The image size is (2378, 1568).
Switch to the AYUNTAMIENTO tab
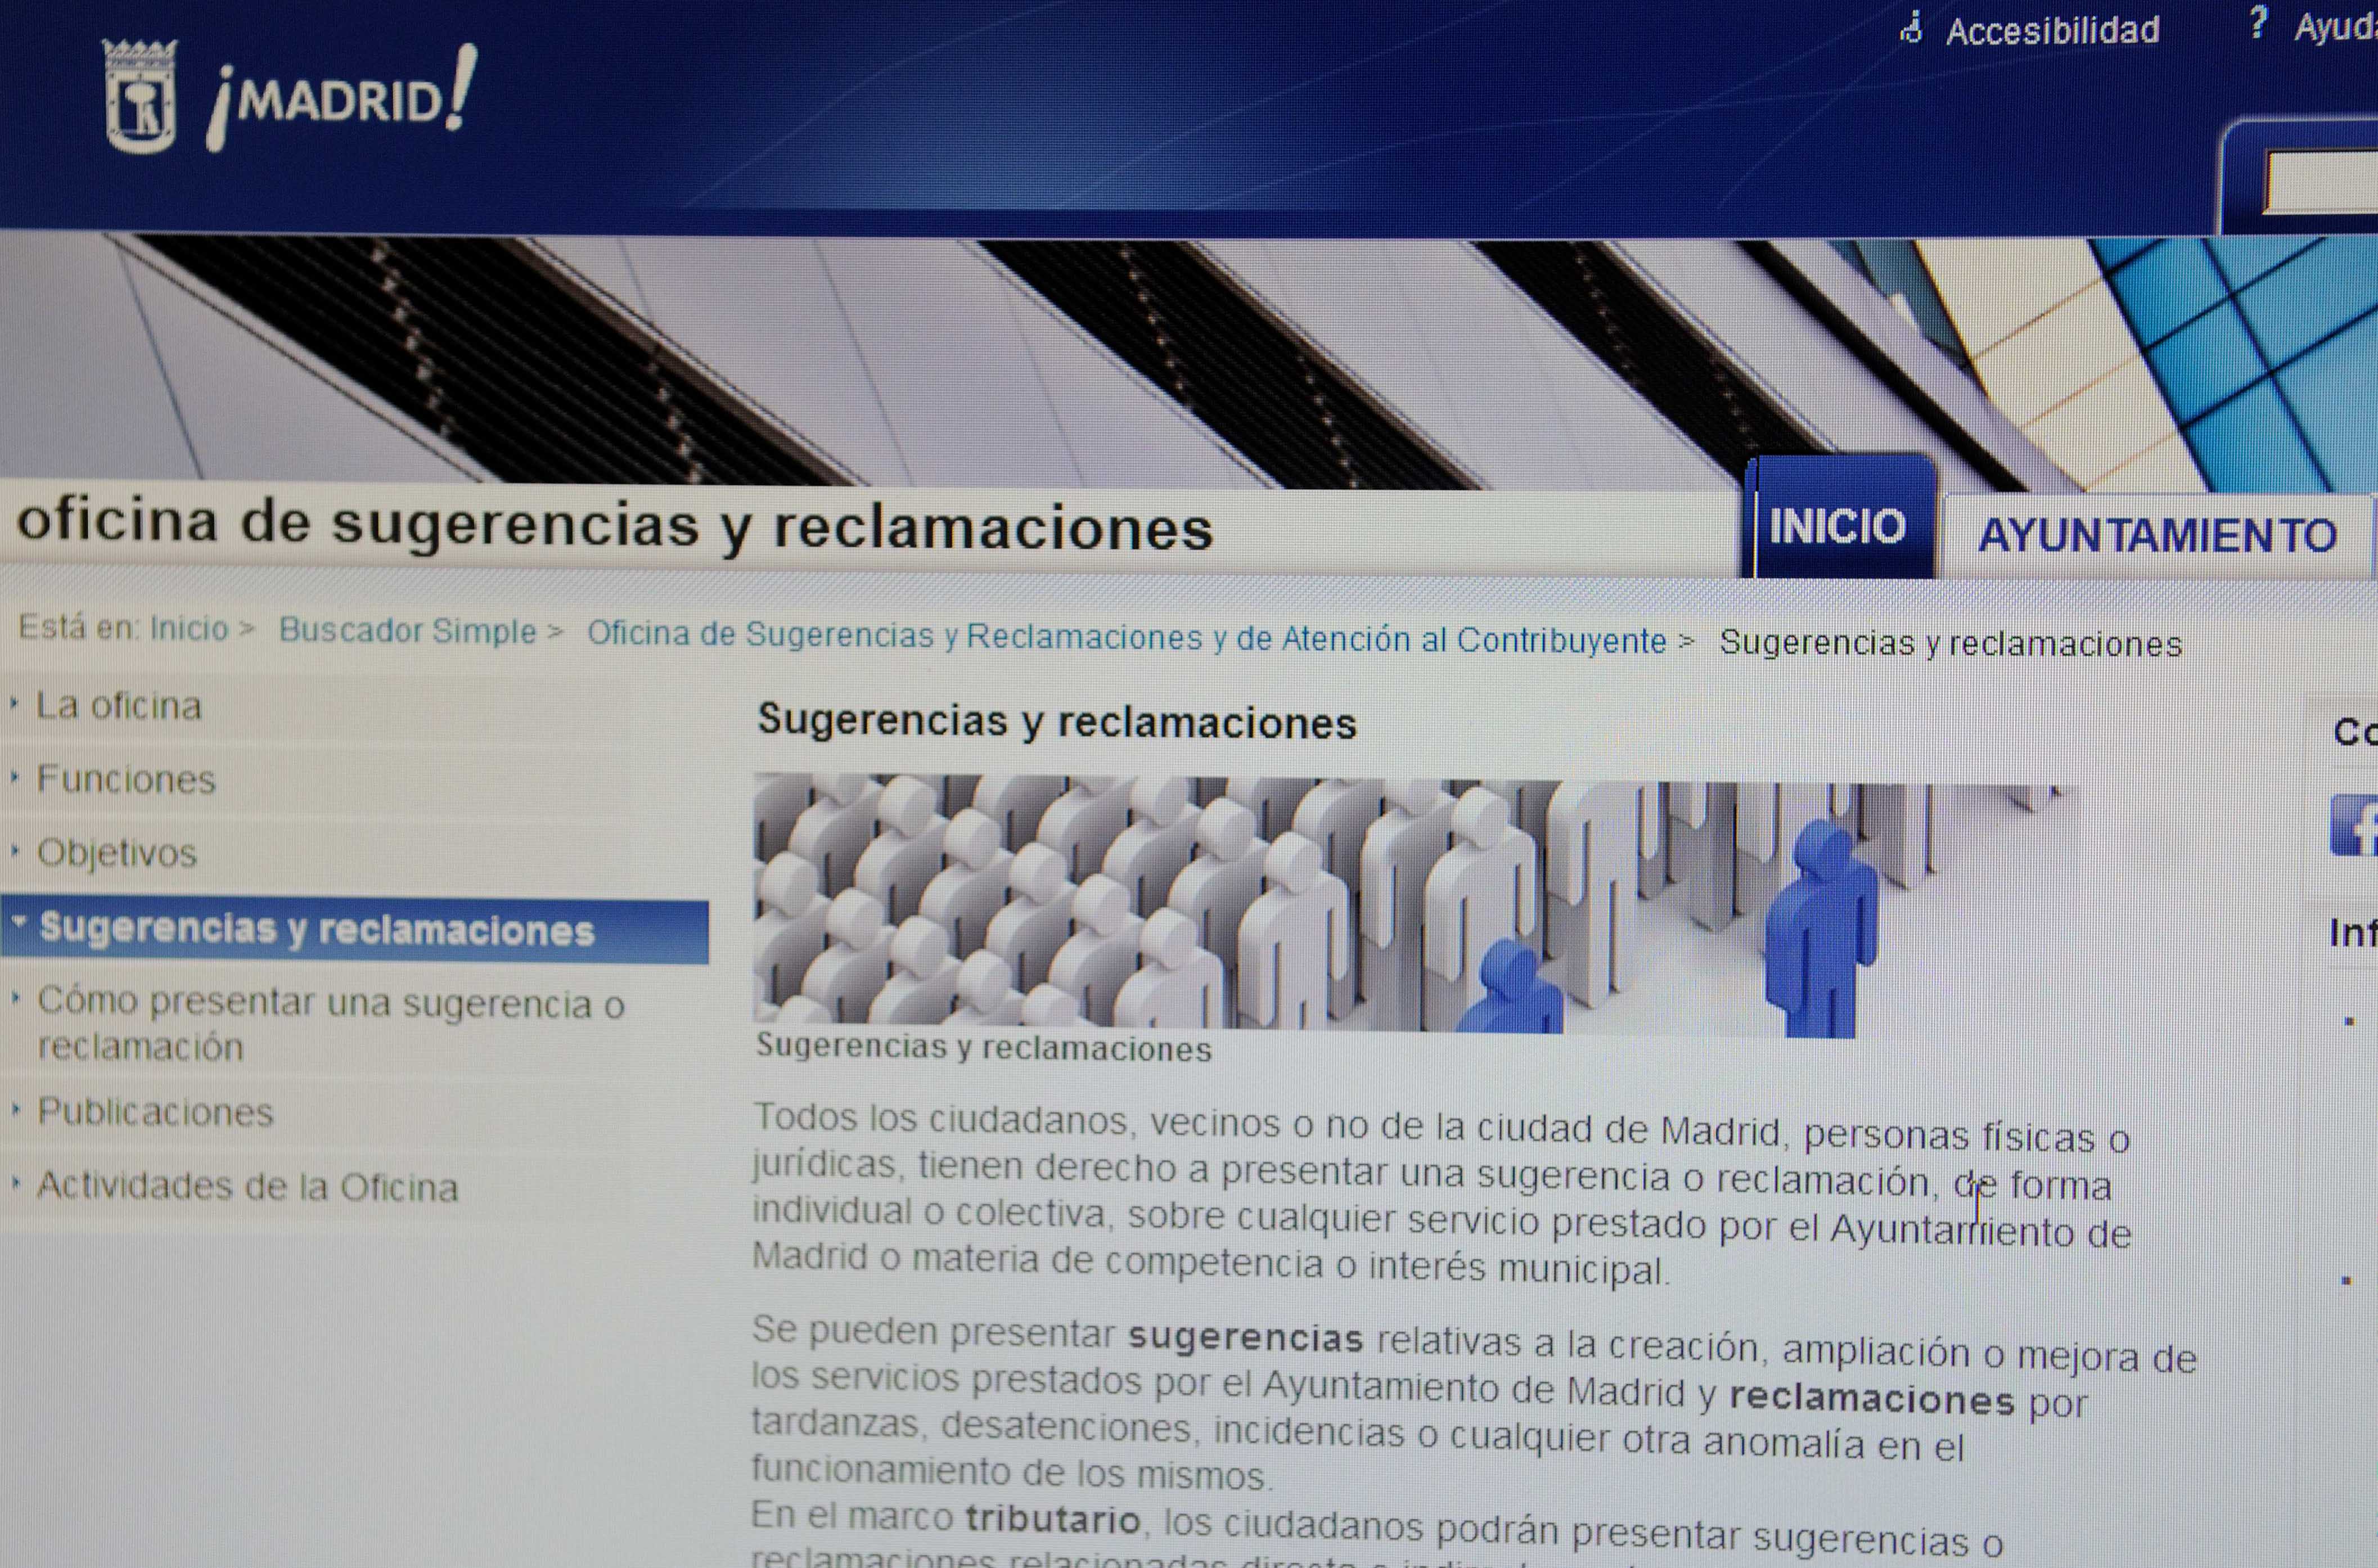[x=2157, y=535]
